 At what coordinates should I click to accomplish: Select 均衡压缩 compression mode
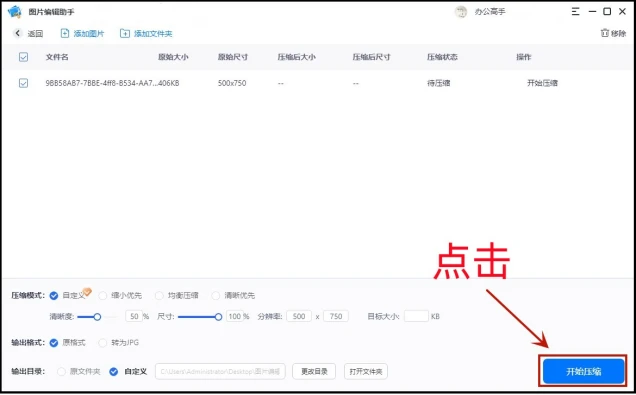[159, 296]
